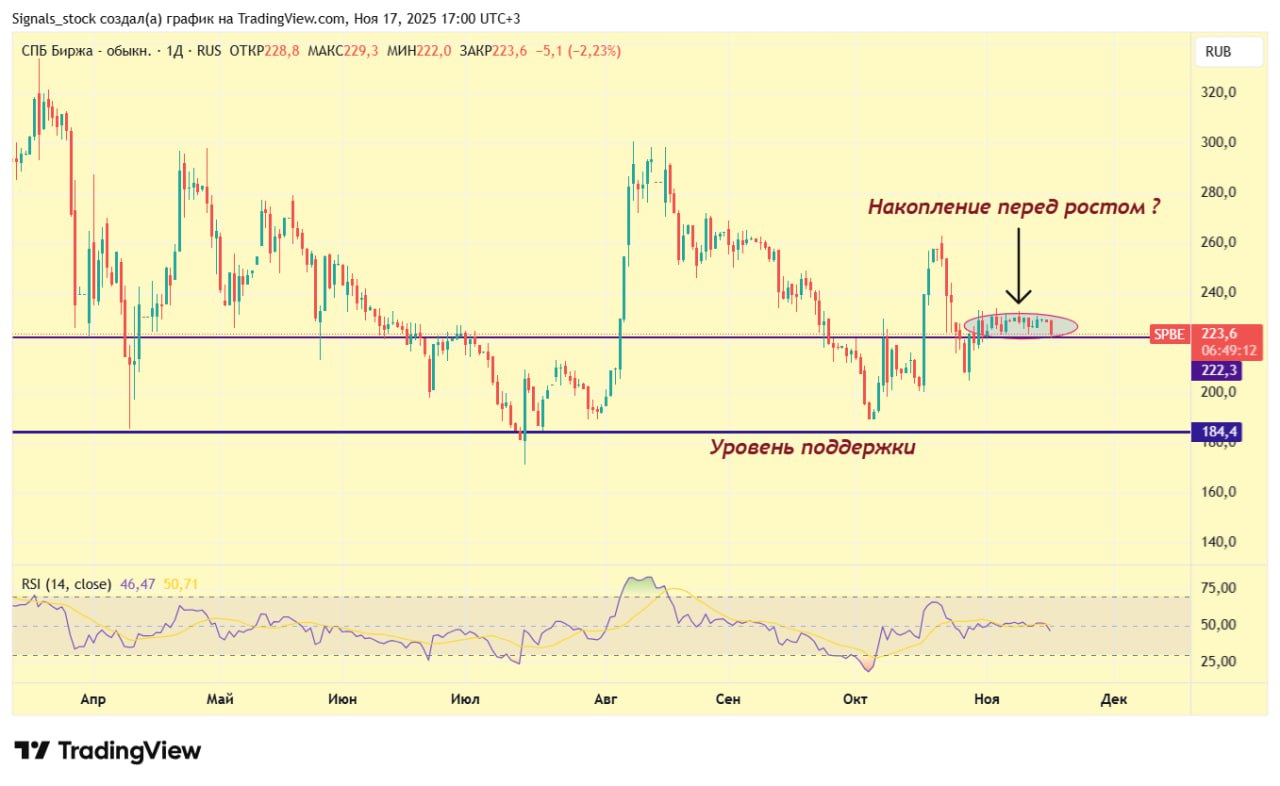Click the 300,0 mark on the price scale
The height and width of the screenshot is (786, 1280).
(x=1220, y=142)
